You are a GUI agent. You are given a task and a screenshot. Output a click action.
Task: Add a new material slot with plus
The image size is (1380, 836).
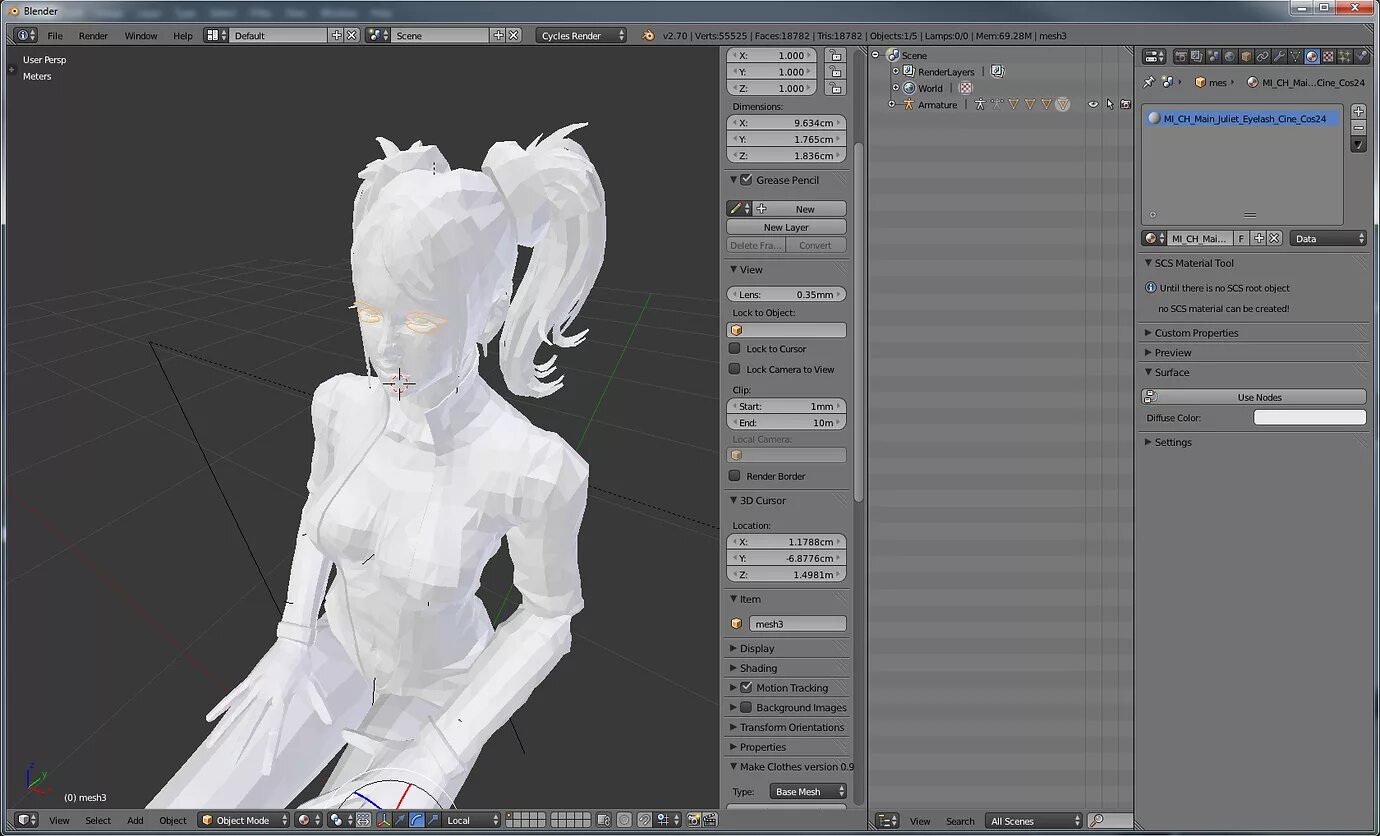click(1358, 112)
